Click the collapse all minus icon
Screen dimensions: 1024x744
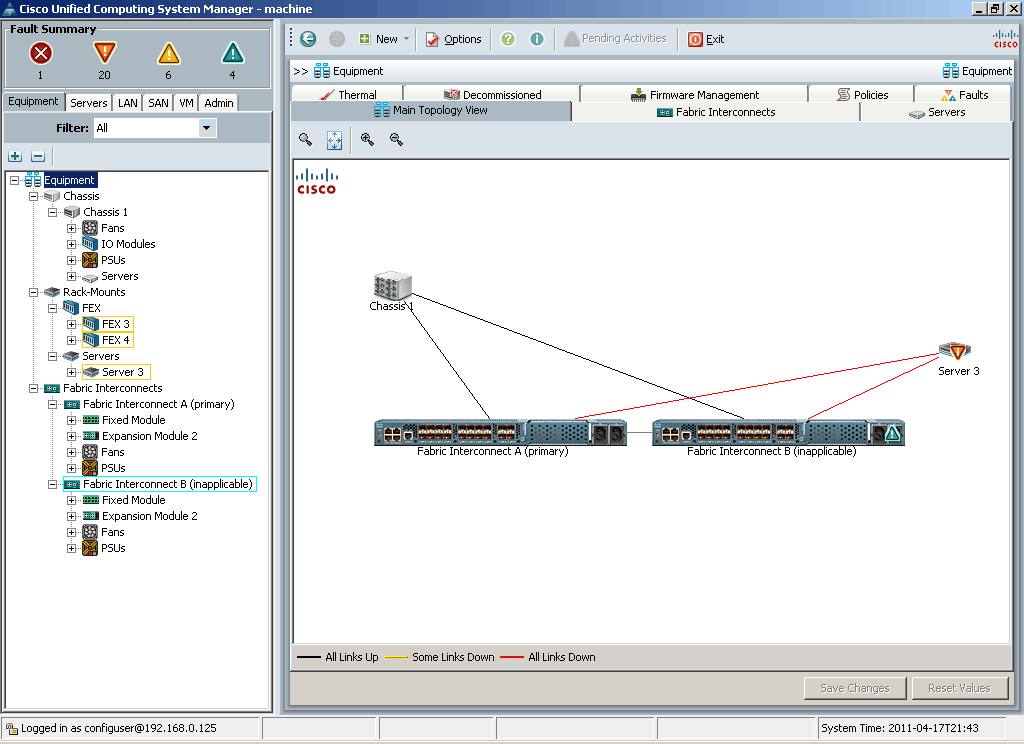[x=38, y=156]
